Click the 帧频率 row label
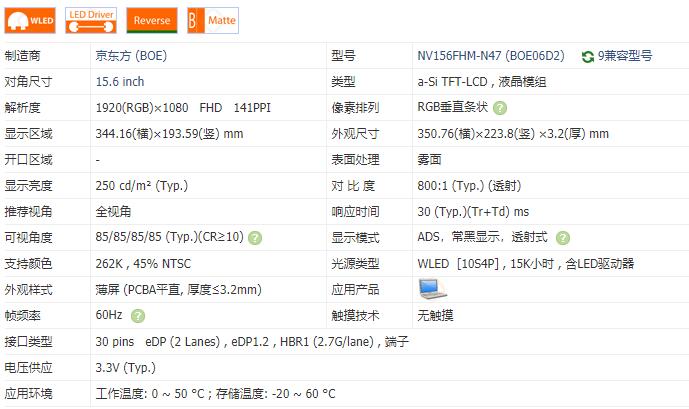Screen dimensions: 689x409 22,315
